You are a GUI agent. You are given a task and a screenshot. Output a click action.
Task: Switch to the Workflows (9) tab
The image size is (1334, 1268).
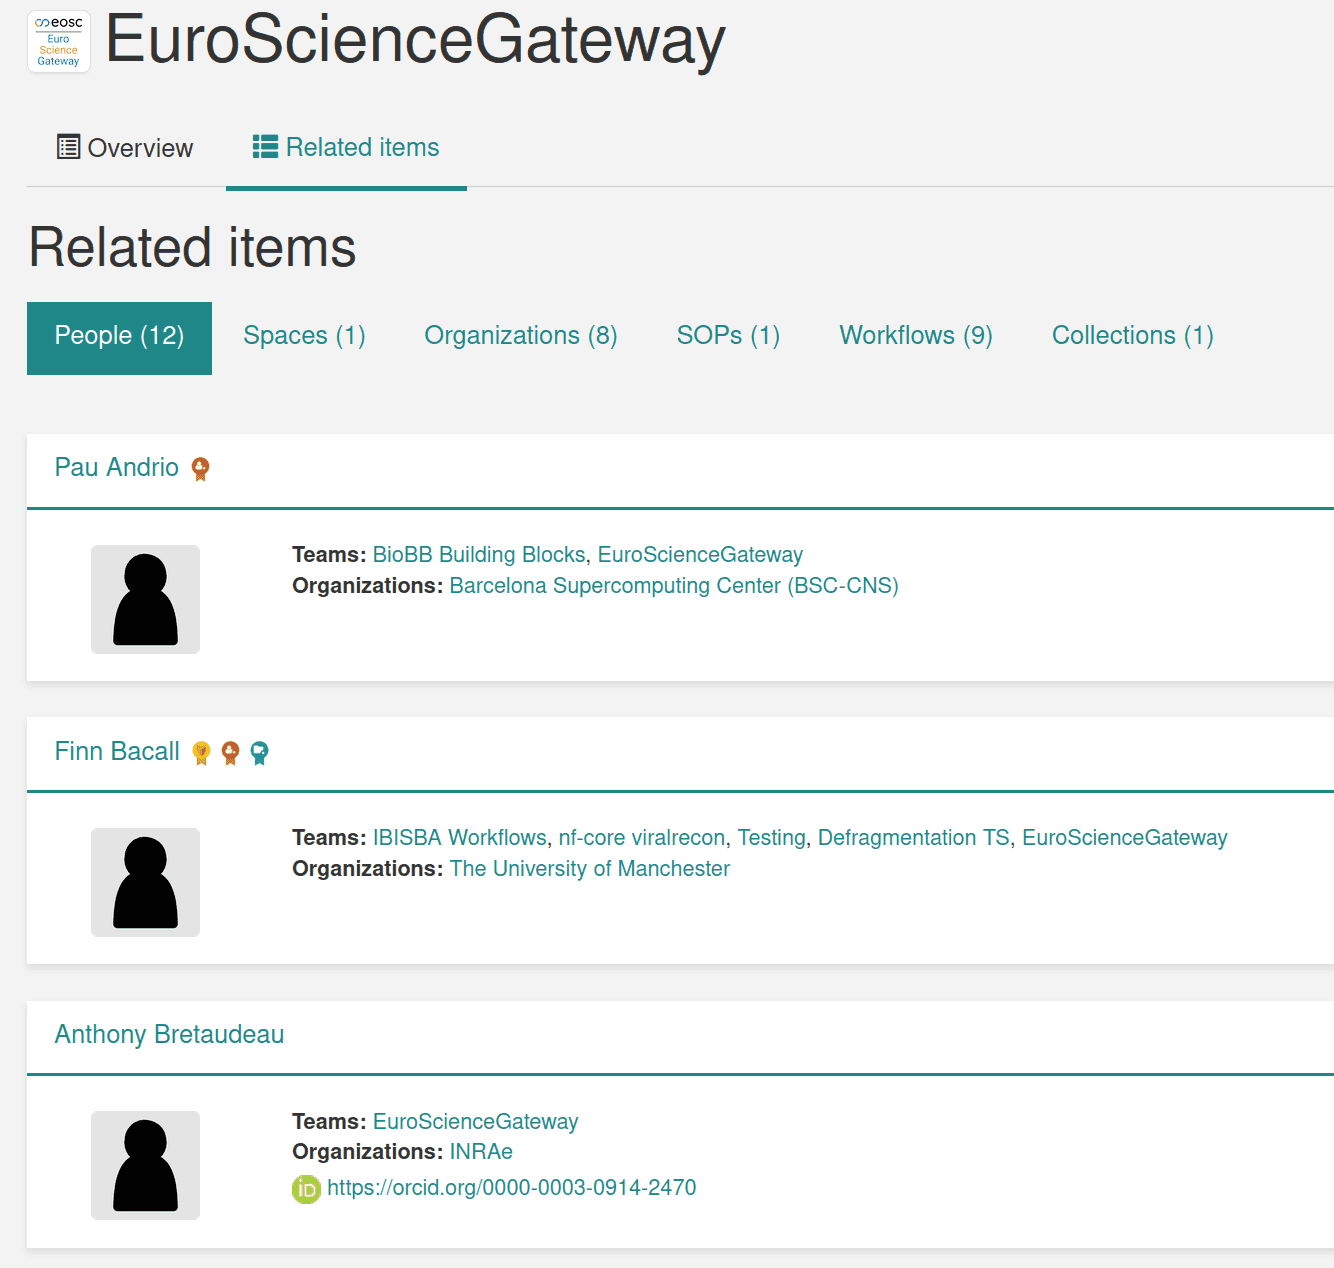click(914, 336)
